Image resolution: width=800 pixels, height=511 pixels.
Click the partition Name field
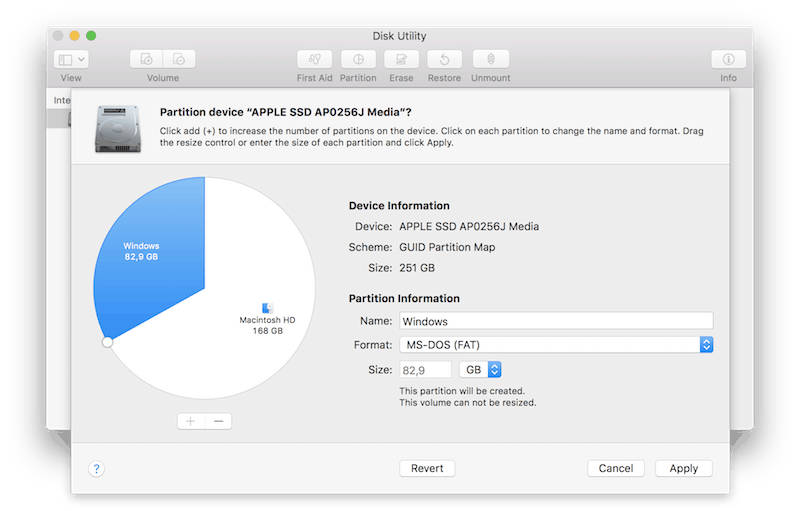pyautogui.click(x=556, y=321)
